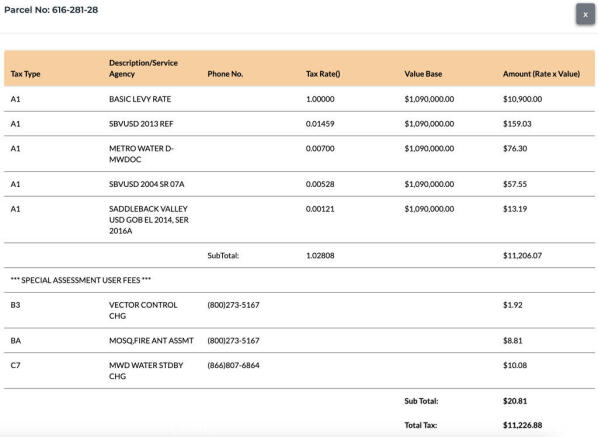This screenshot has height=437, width=598.
Task: Click the SPECIAL ASSESSMENT USER FEES heading
Action: coord(81,280)
